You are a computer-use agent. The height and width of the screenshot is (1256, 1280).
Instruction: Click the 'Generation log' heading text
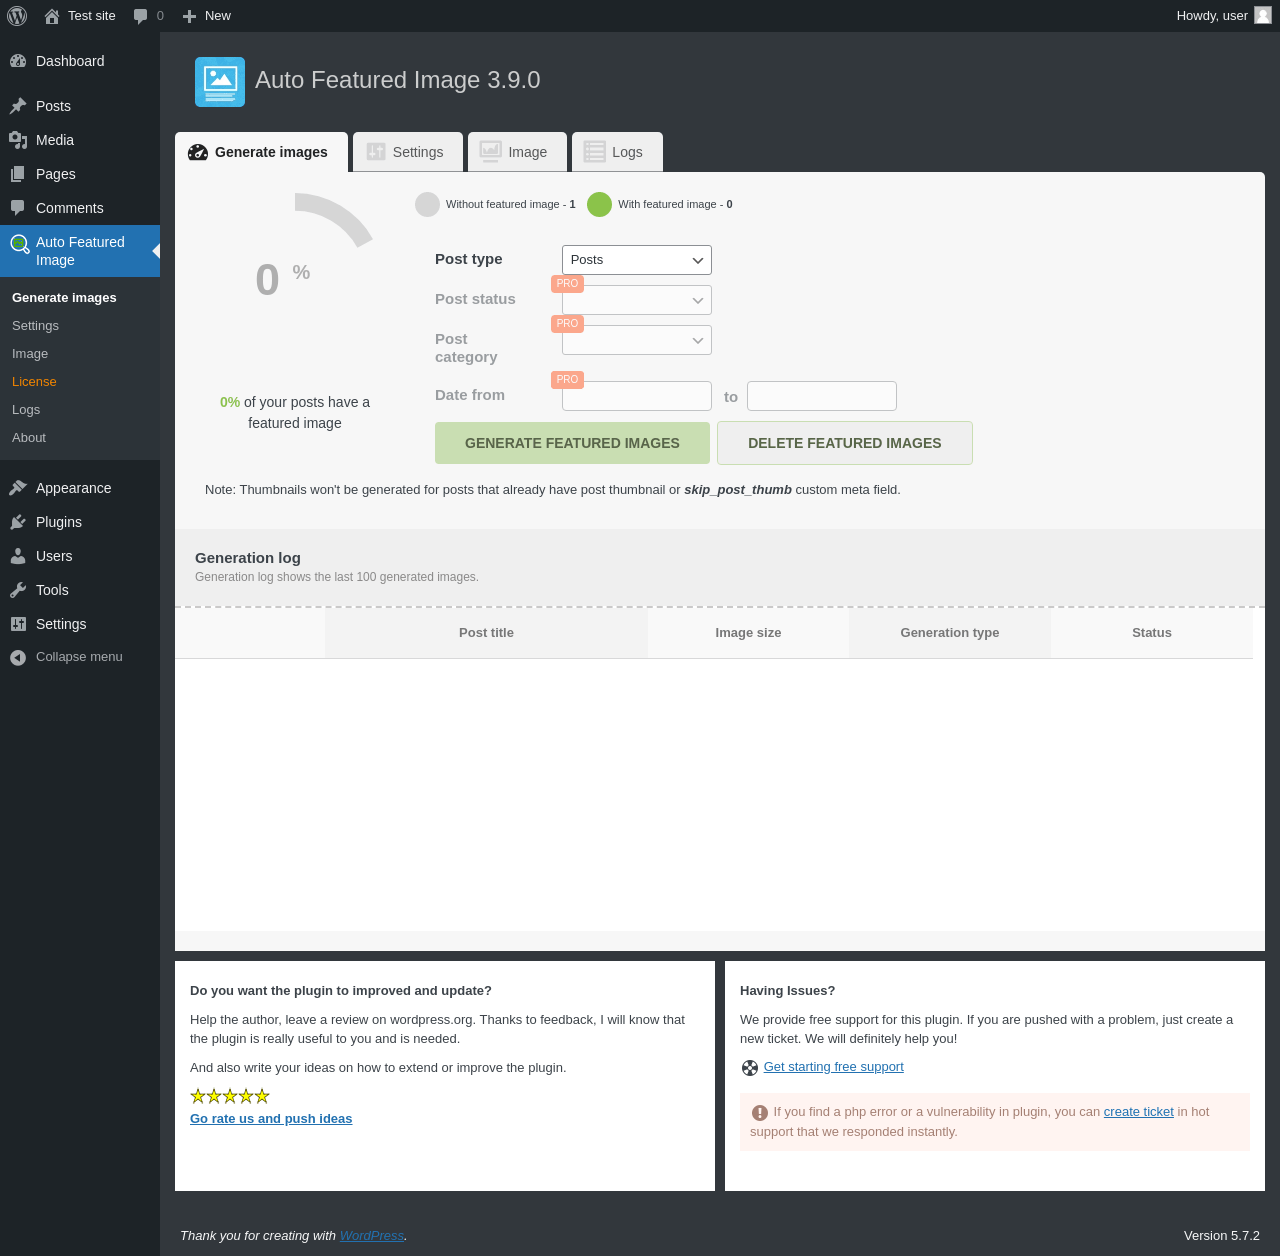[248, 558]
